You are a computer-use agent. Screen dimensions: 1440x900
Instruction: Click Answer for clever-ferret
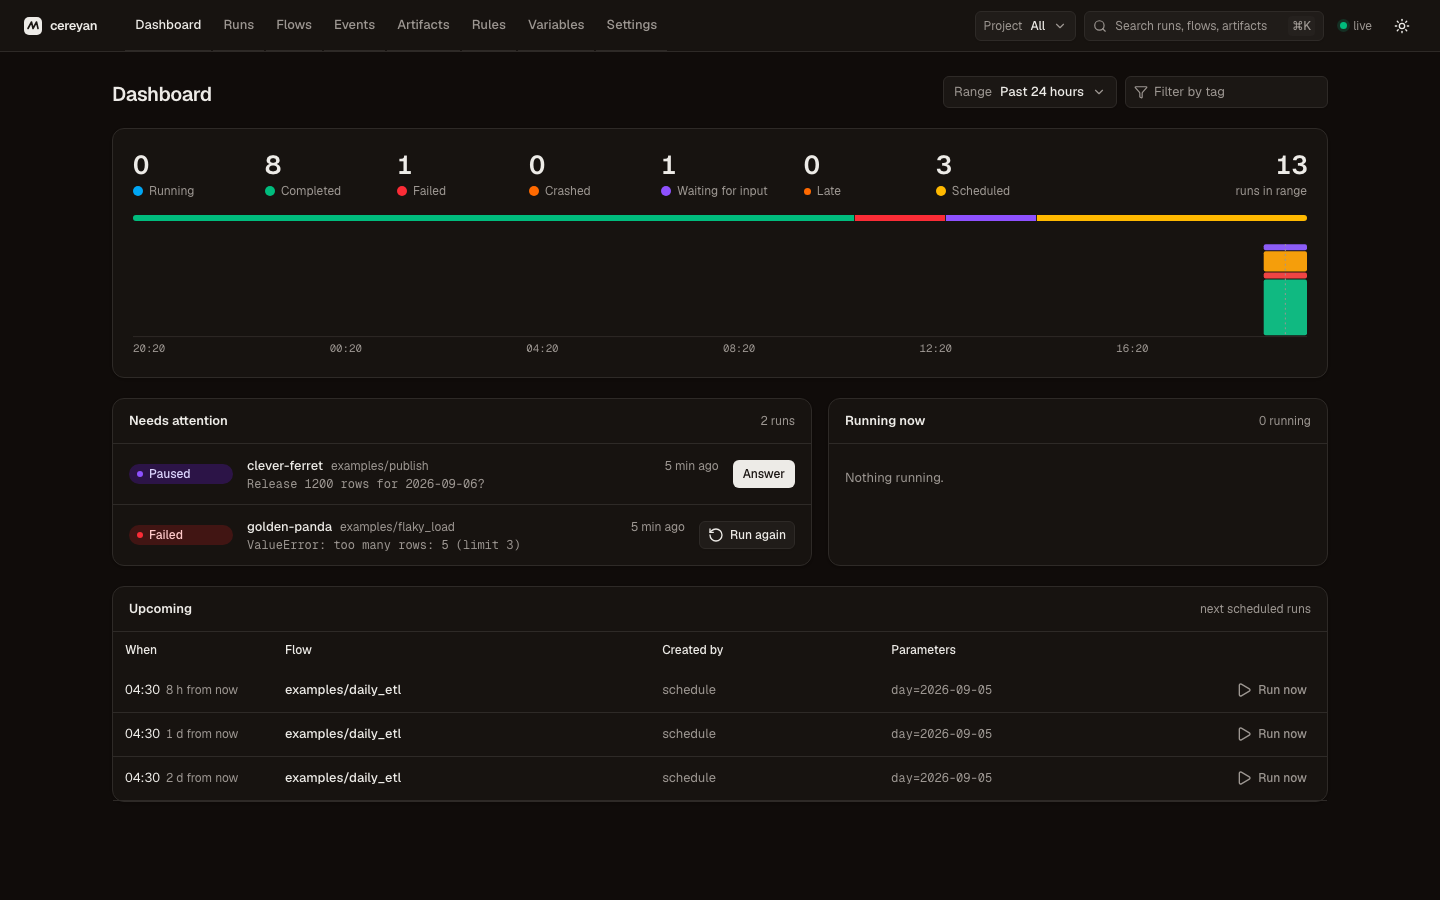[x=764, y=474]
